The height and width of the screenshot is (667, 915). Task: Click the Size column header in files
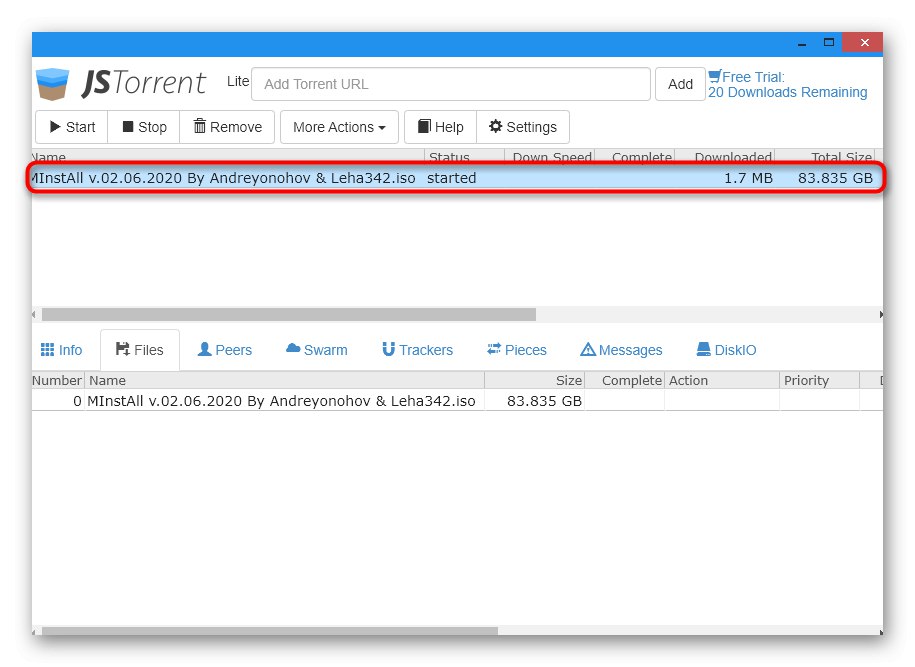(x=535, y=380)
